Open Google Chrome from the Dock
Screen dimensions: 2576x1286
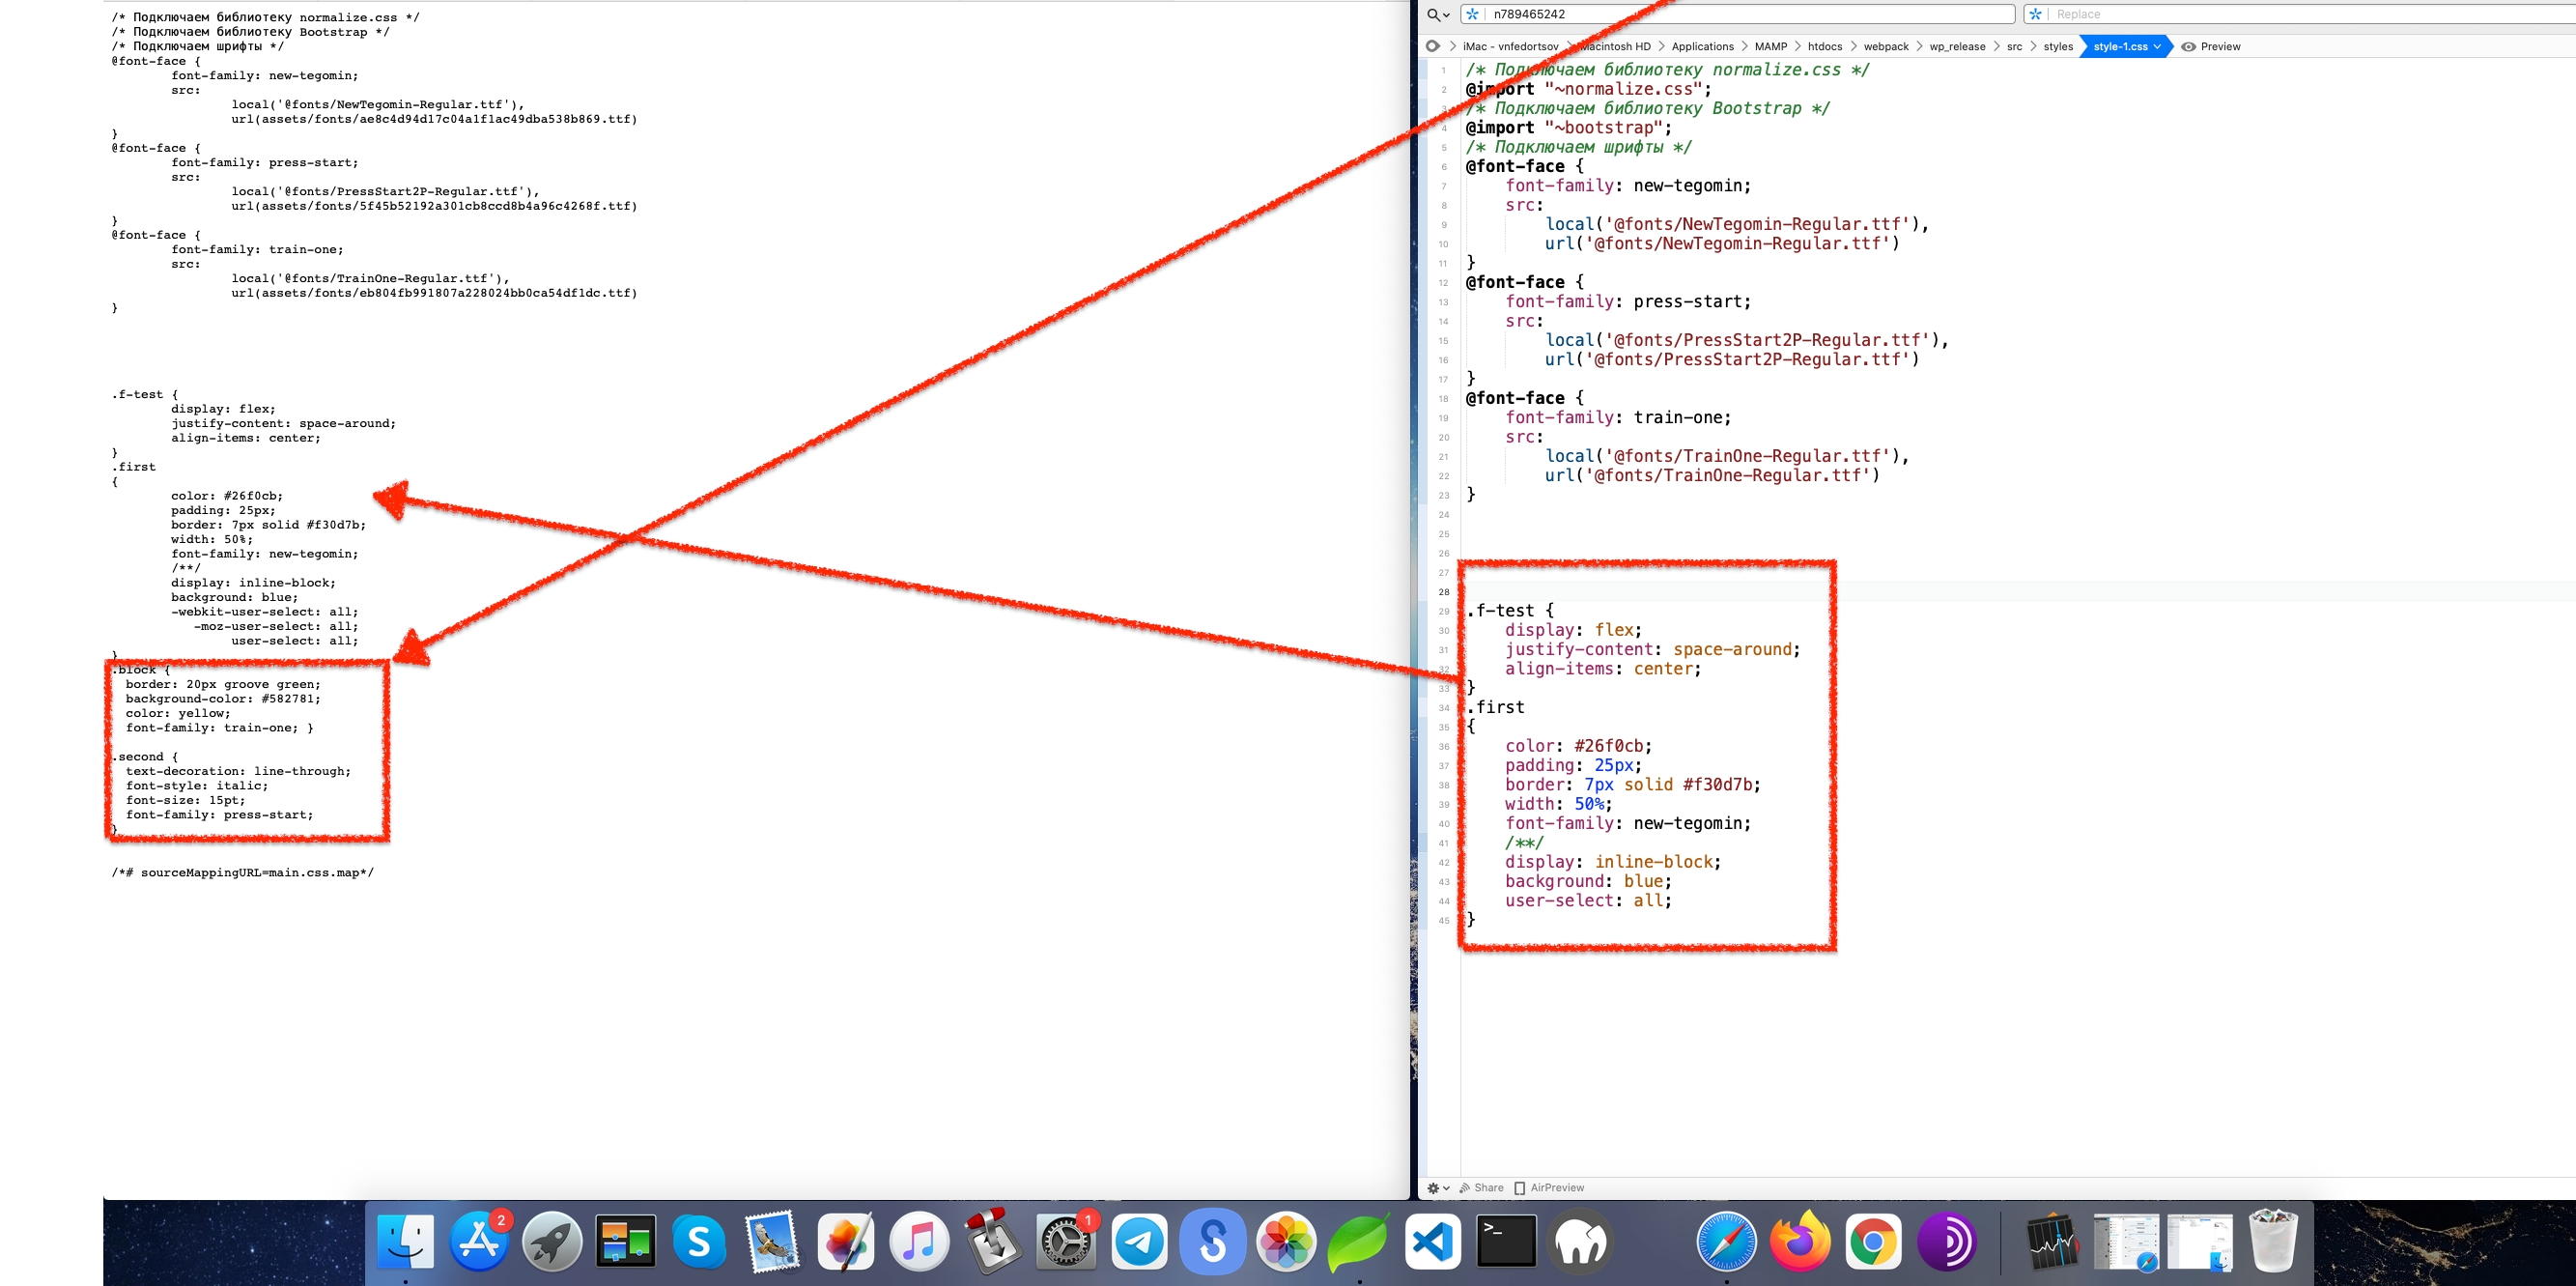pos(1872,1243)
